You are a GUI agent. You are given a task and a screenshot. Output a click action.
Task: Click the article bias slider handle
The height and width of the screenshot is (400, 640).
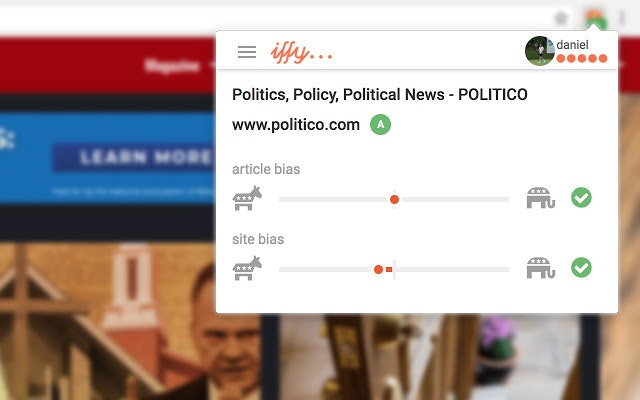tap(394, 200)
